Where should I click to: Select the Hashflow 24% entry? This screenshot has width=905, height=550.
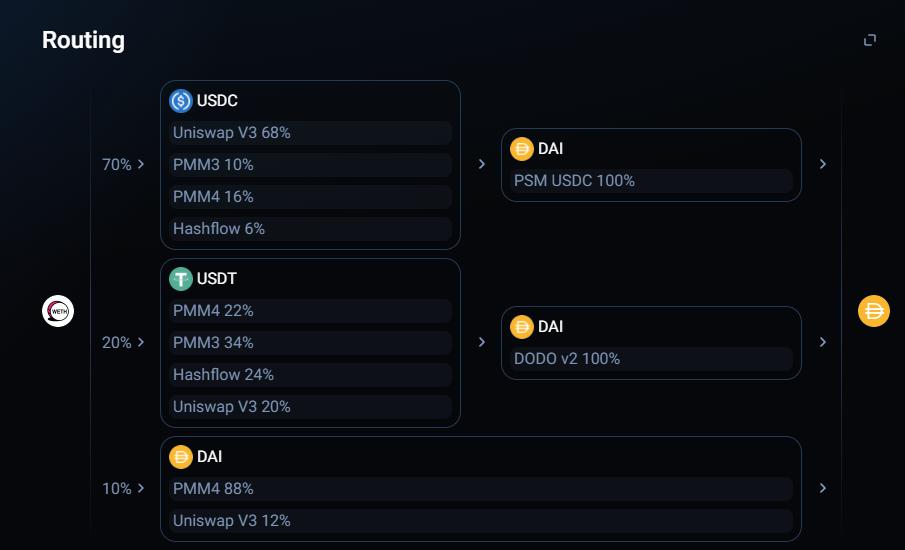tap(310, 375)
